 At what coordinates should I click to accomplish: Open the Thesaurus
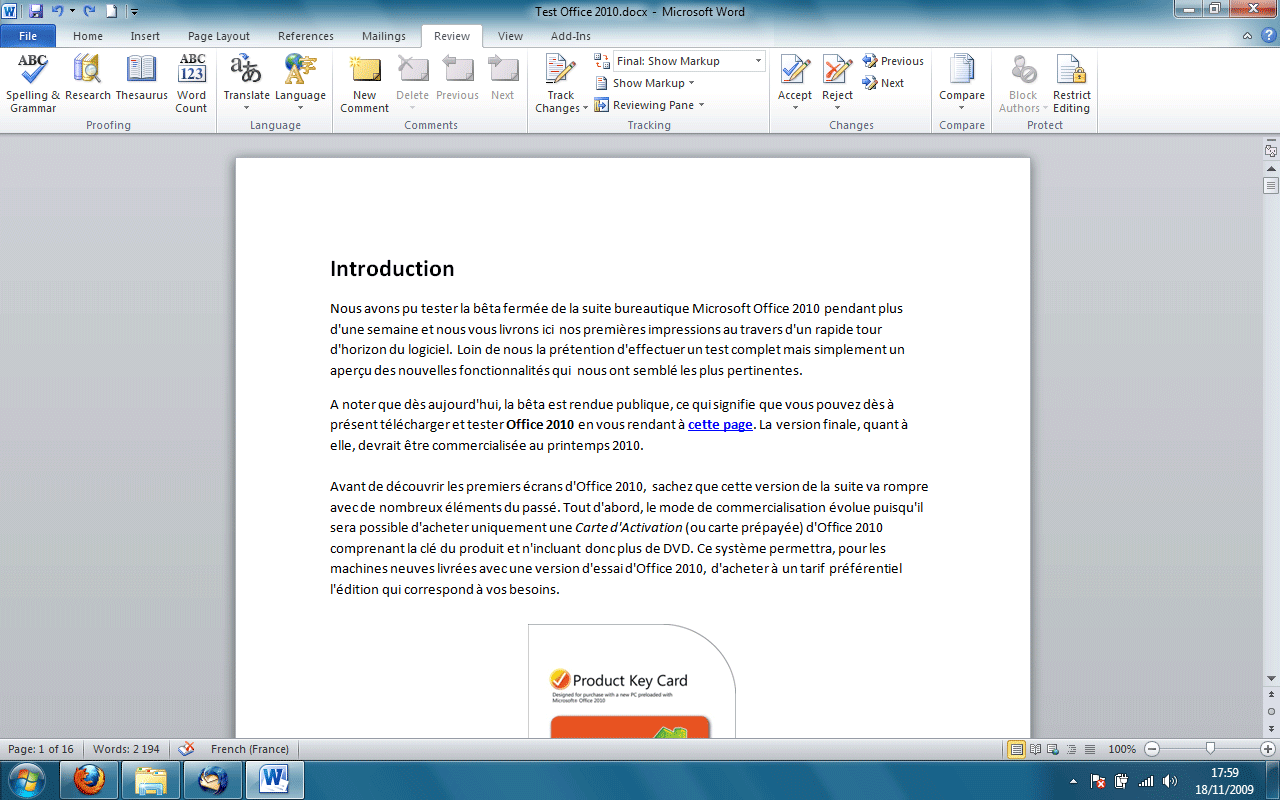(x=141, y=78)
